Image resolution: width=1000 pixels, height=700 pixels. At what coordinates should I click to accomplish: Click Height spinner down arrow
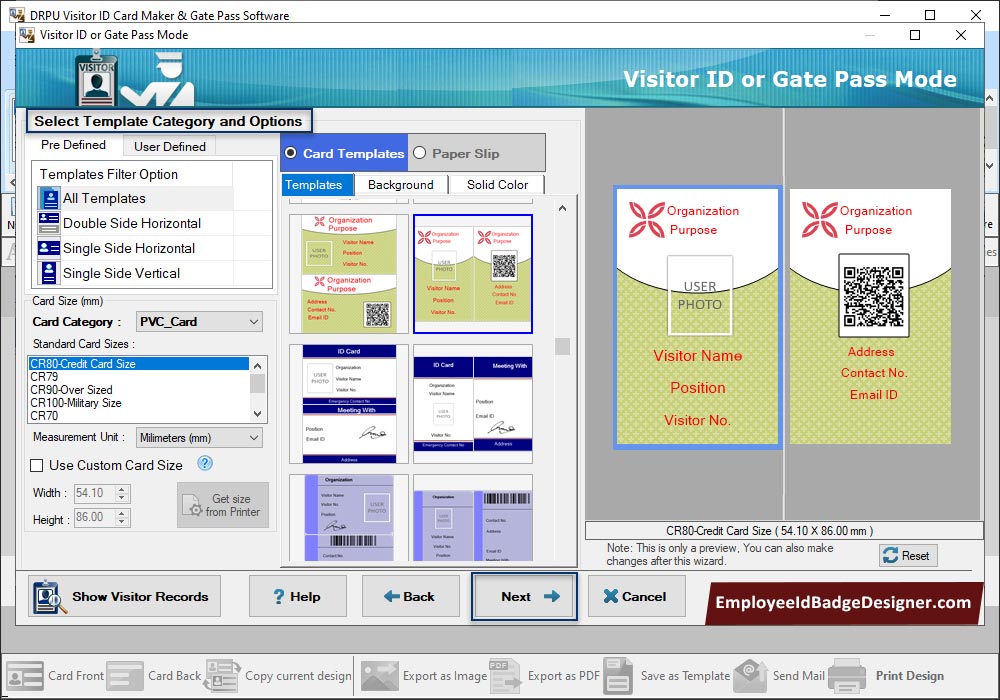click(122, 521)
